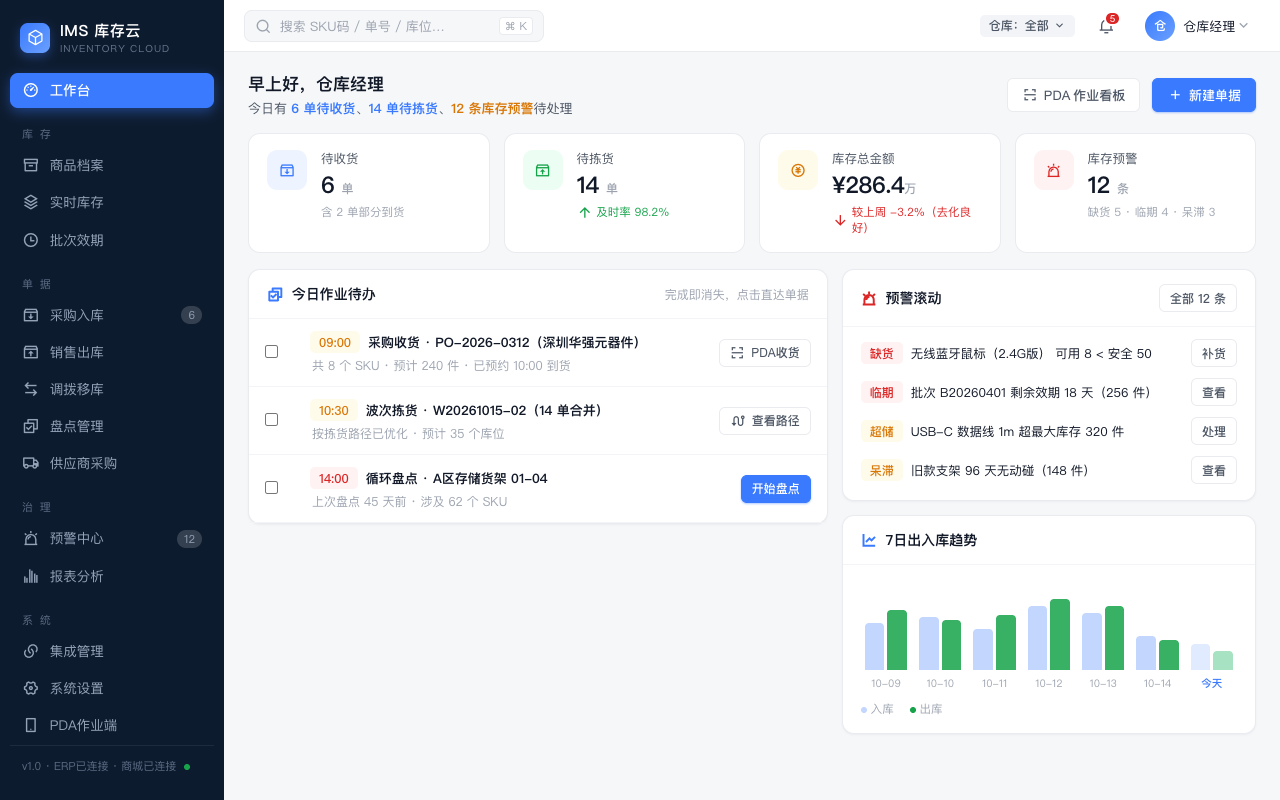
Task: Click 处理 for USB-C 数据线 alert
Action: tap(1214, 431)
